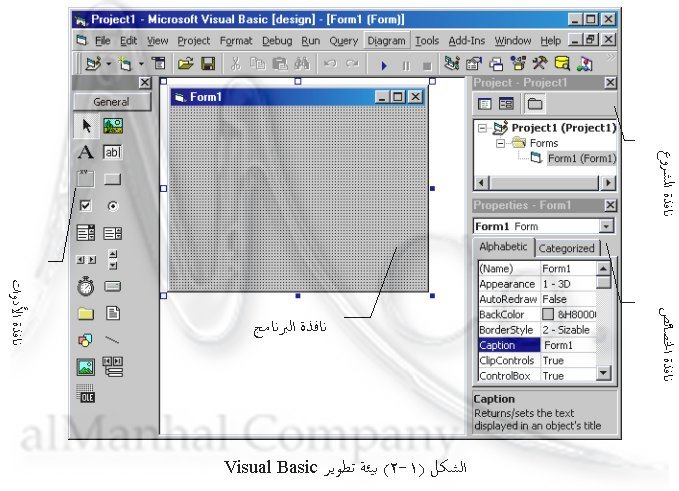Screen dimensions: 679x491
Task: Click scroll-down arrow of properties list
Action: tap(604, 372)
